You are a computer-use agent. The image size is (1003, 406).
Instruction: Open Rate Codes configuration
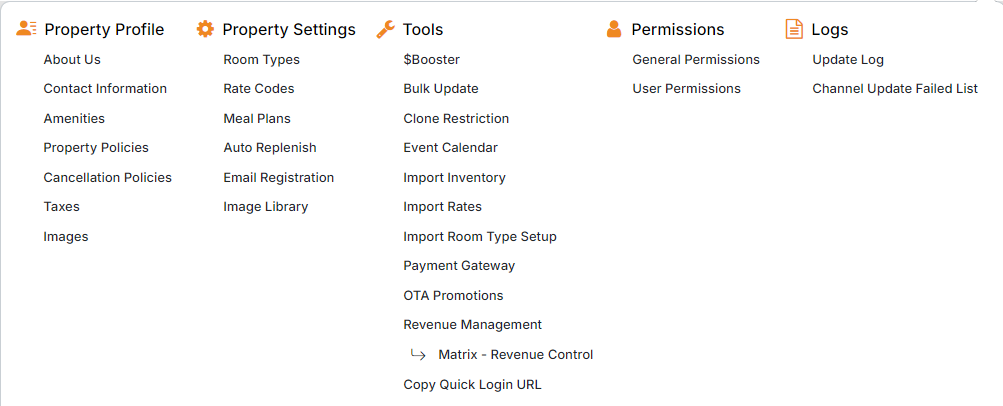pos(258,89)
